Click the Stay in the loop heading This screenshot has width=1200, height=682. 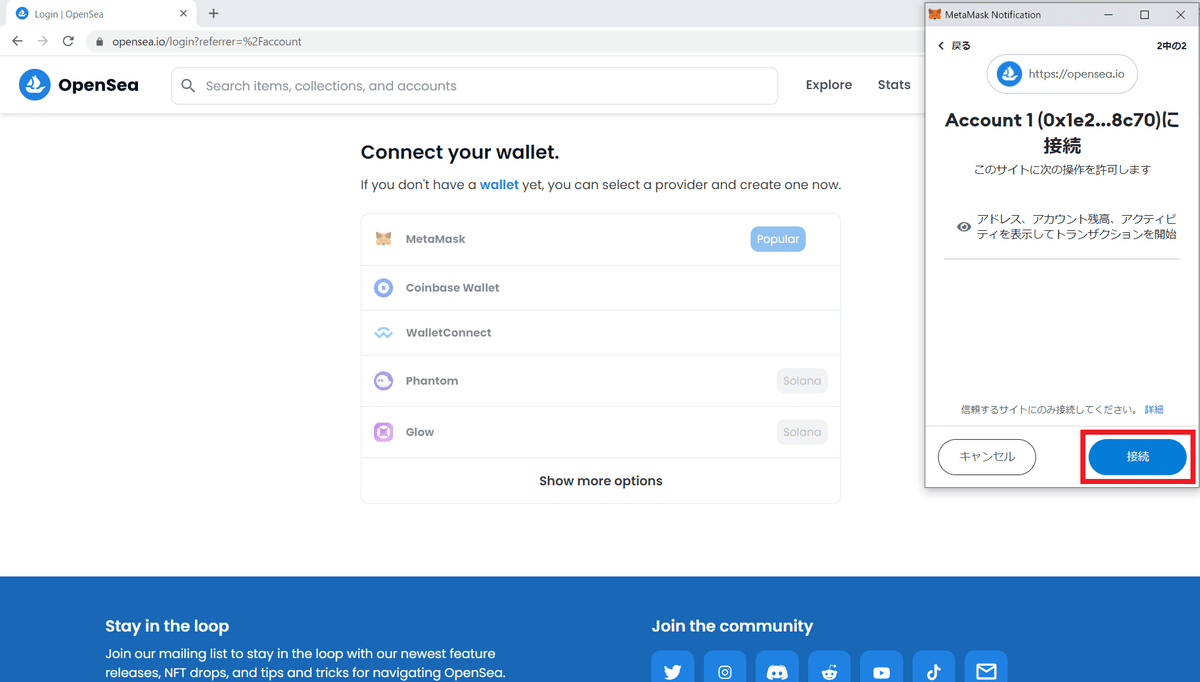(x=167, y=626)
